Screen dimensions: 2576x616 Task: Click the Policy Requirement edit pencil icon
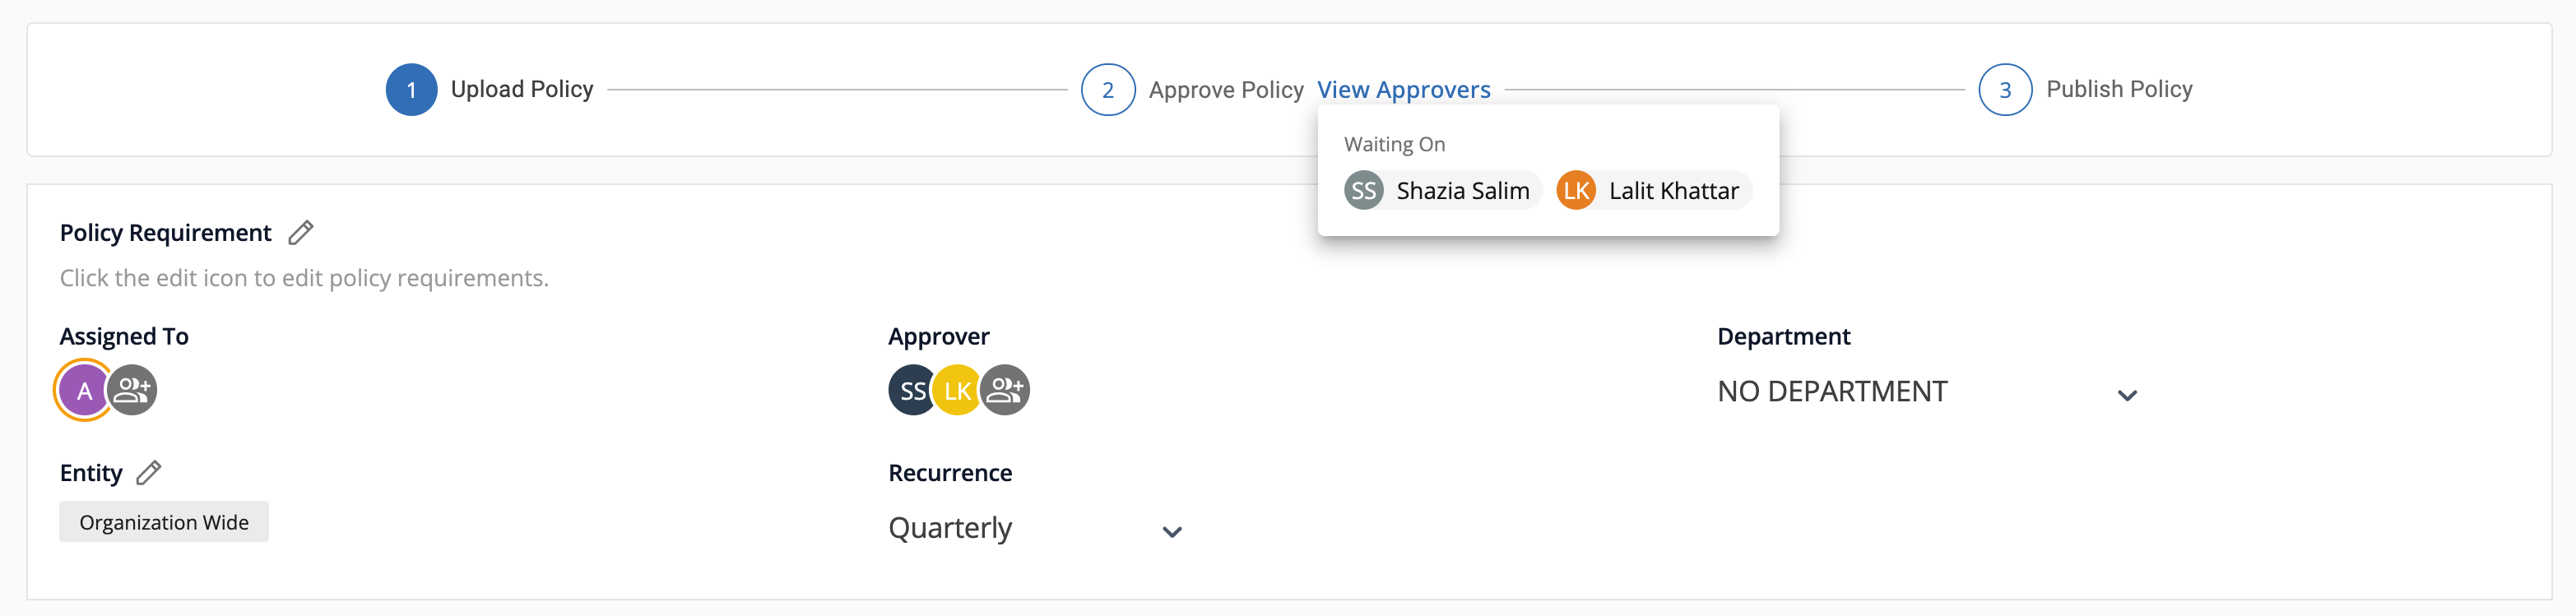point(301,233)
